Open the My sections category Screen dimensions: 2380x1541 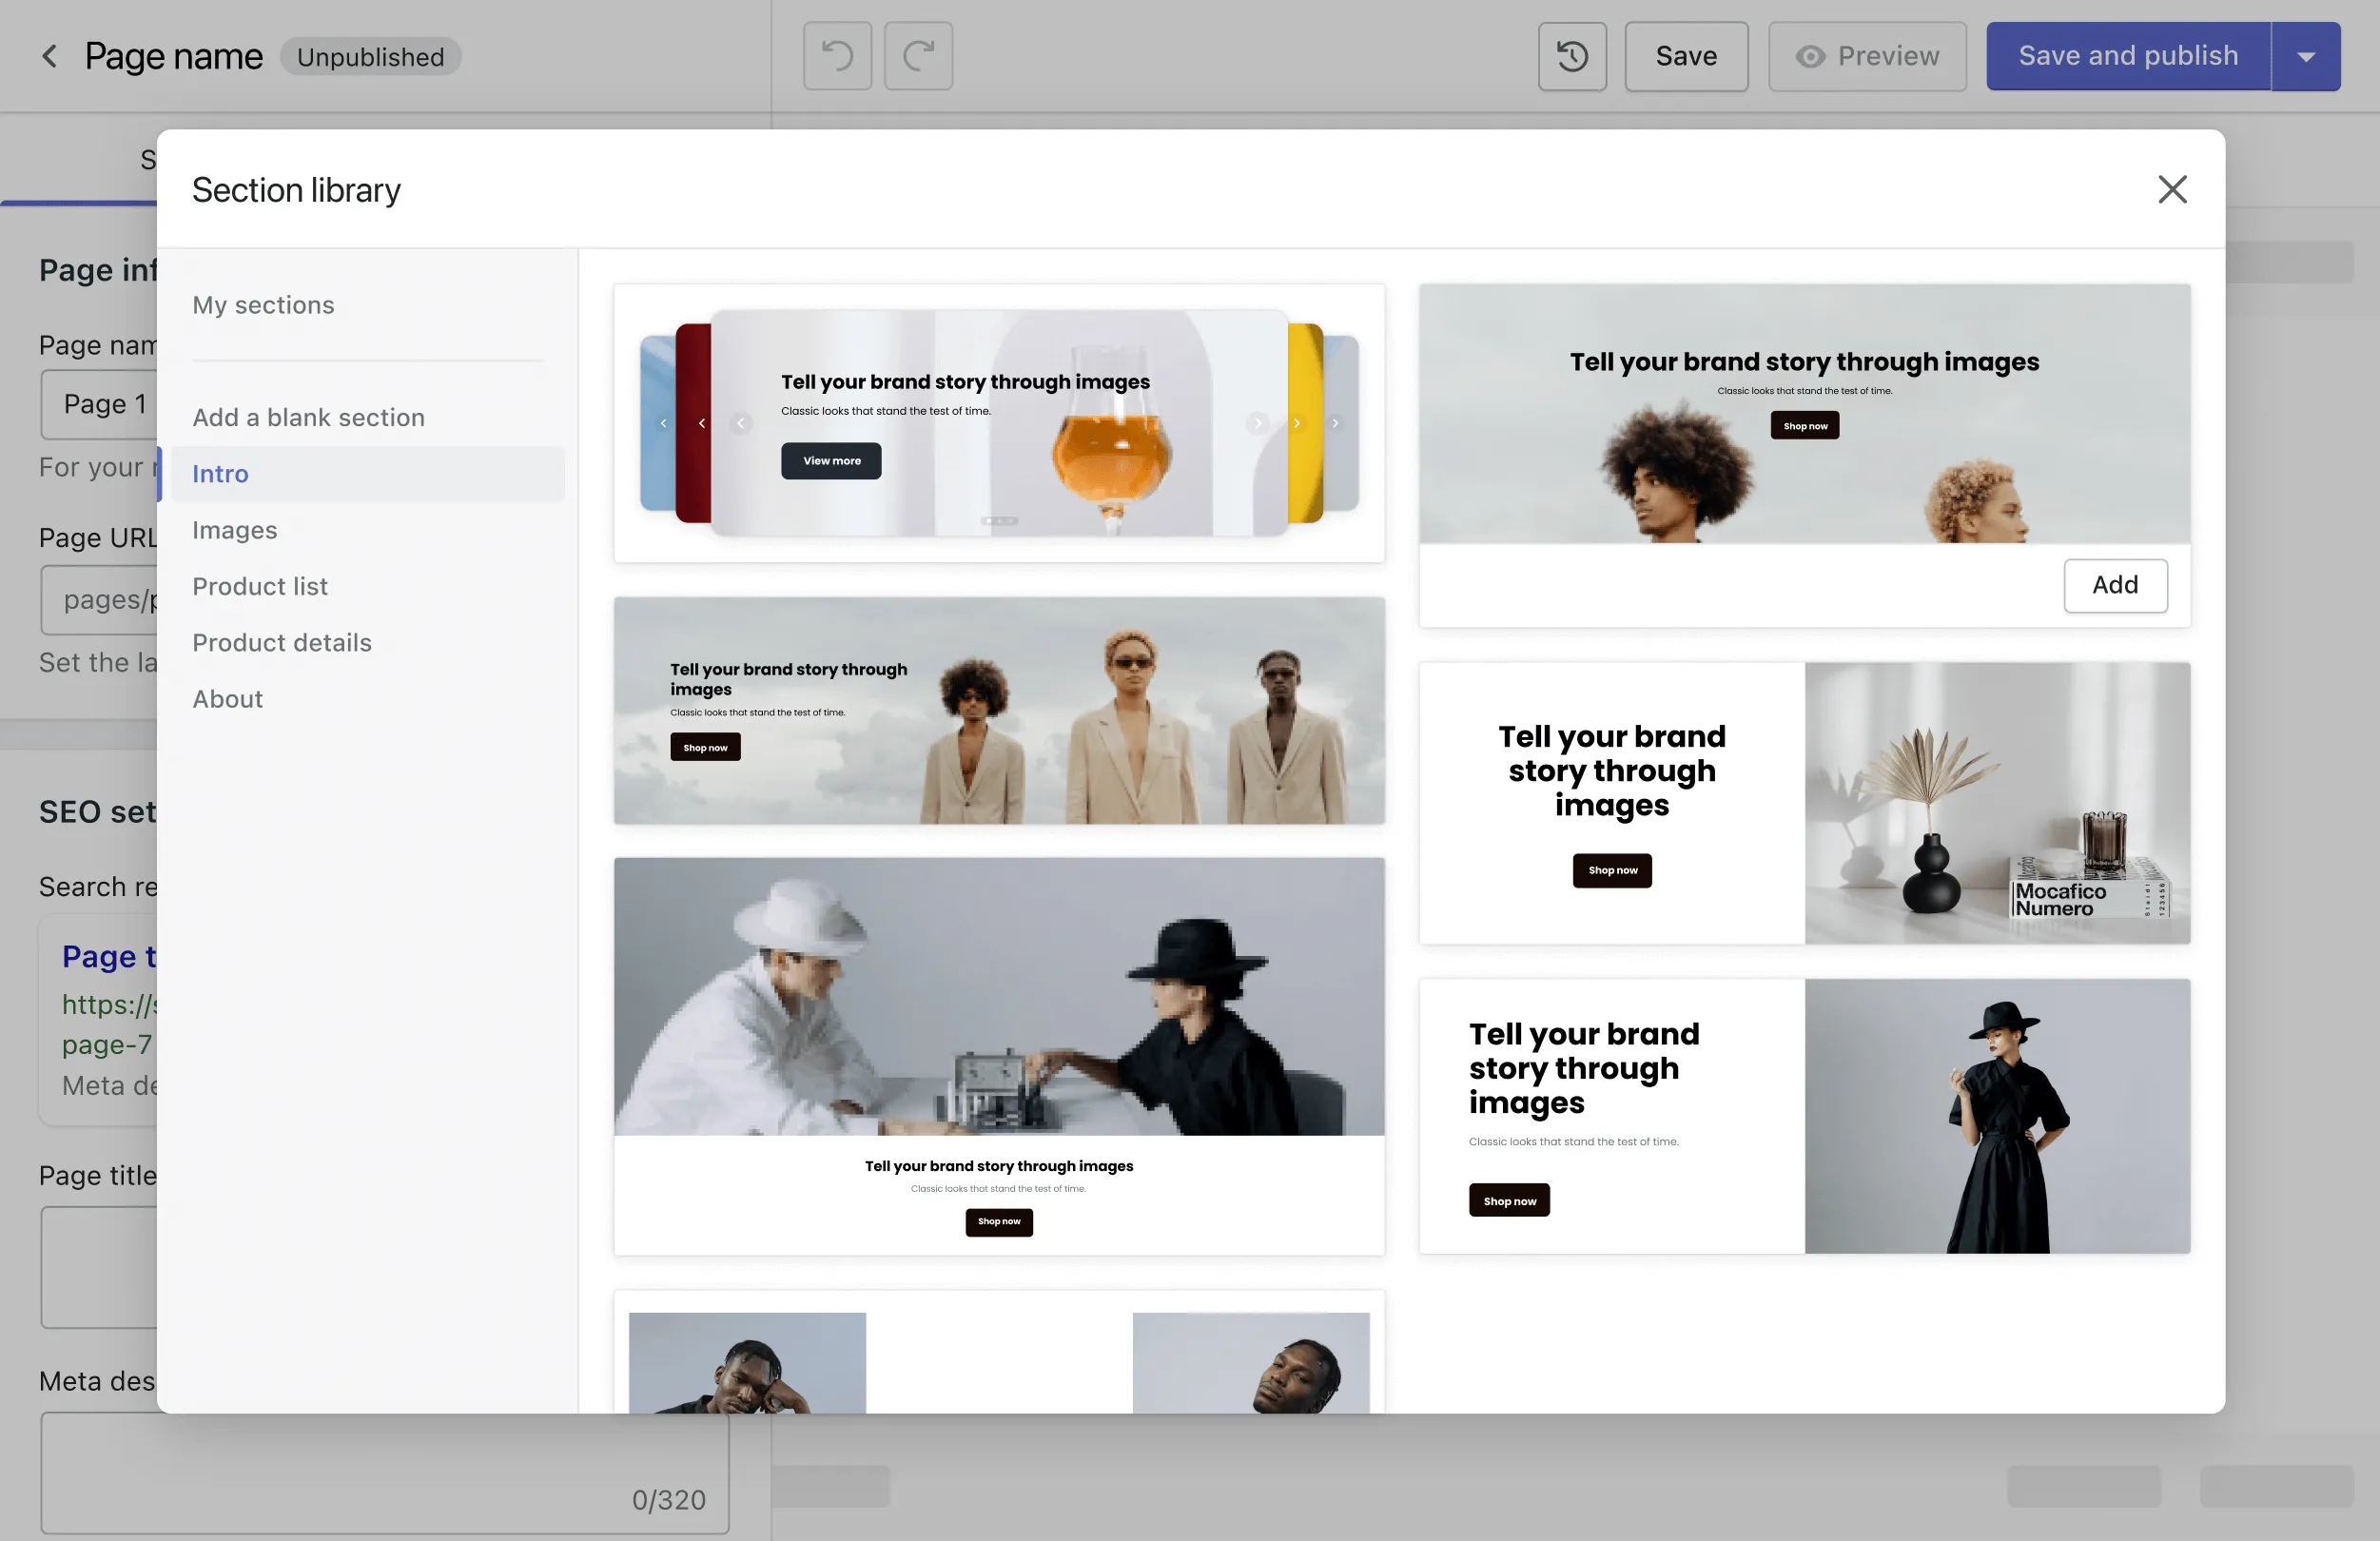click(x=263, y=305)
